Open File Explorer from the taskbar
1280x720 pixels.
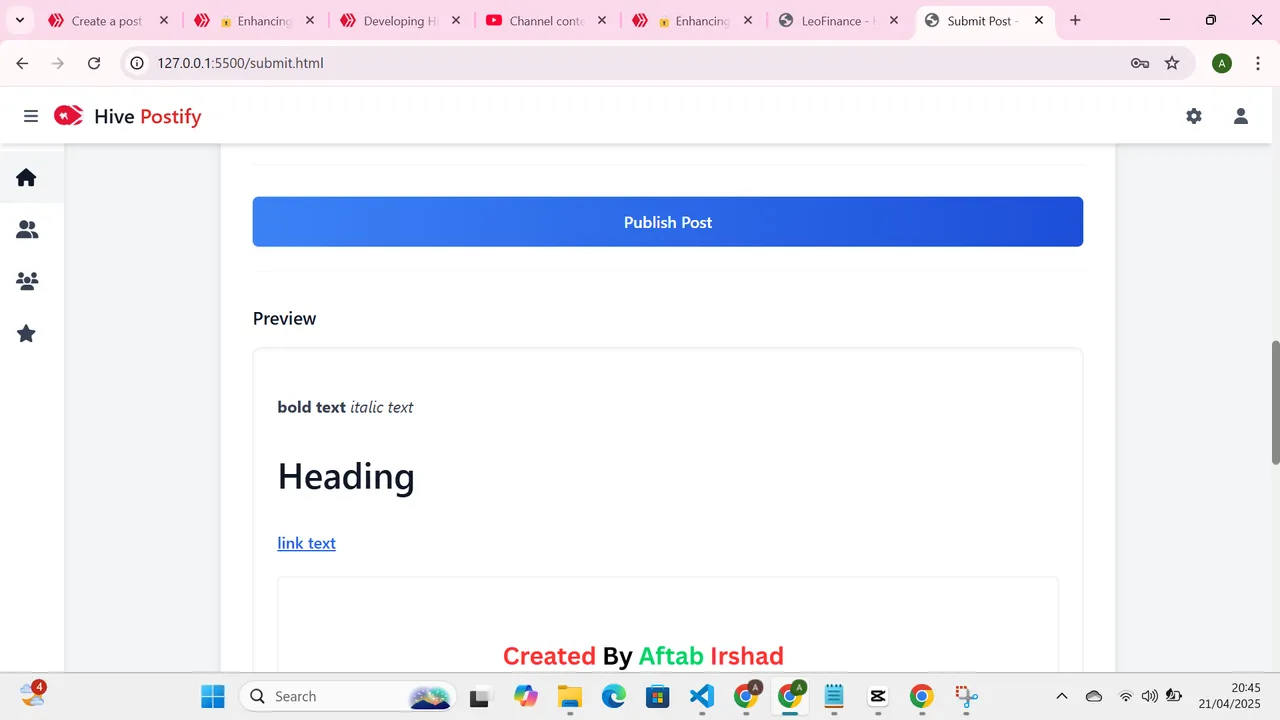pos(569,696)
